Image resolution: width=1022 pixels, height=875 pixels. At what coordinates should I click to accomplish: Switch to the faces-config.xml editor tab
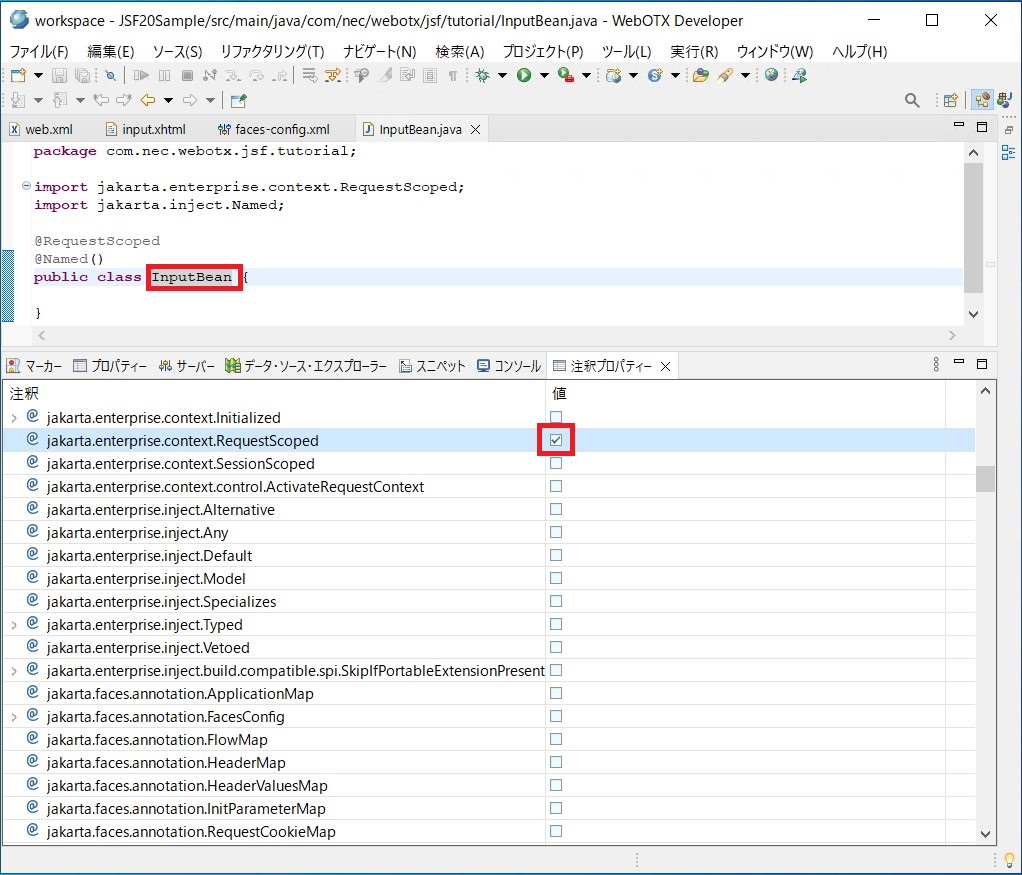click(281, 130)
